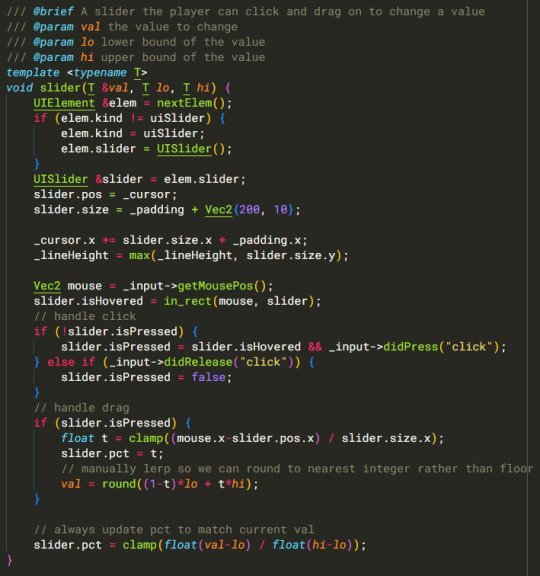Click 'if' keyword before 'slider.isPressed) {' drag check
Screen dimensions: 540x576
pos(40,423)
